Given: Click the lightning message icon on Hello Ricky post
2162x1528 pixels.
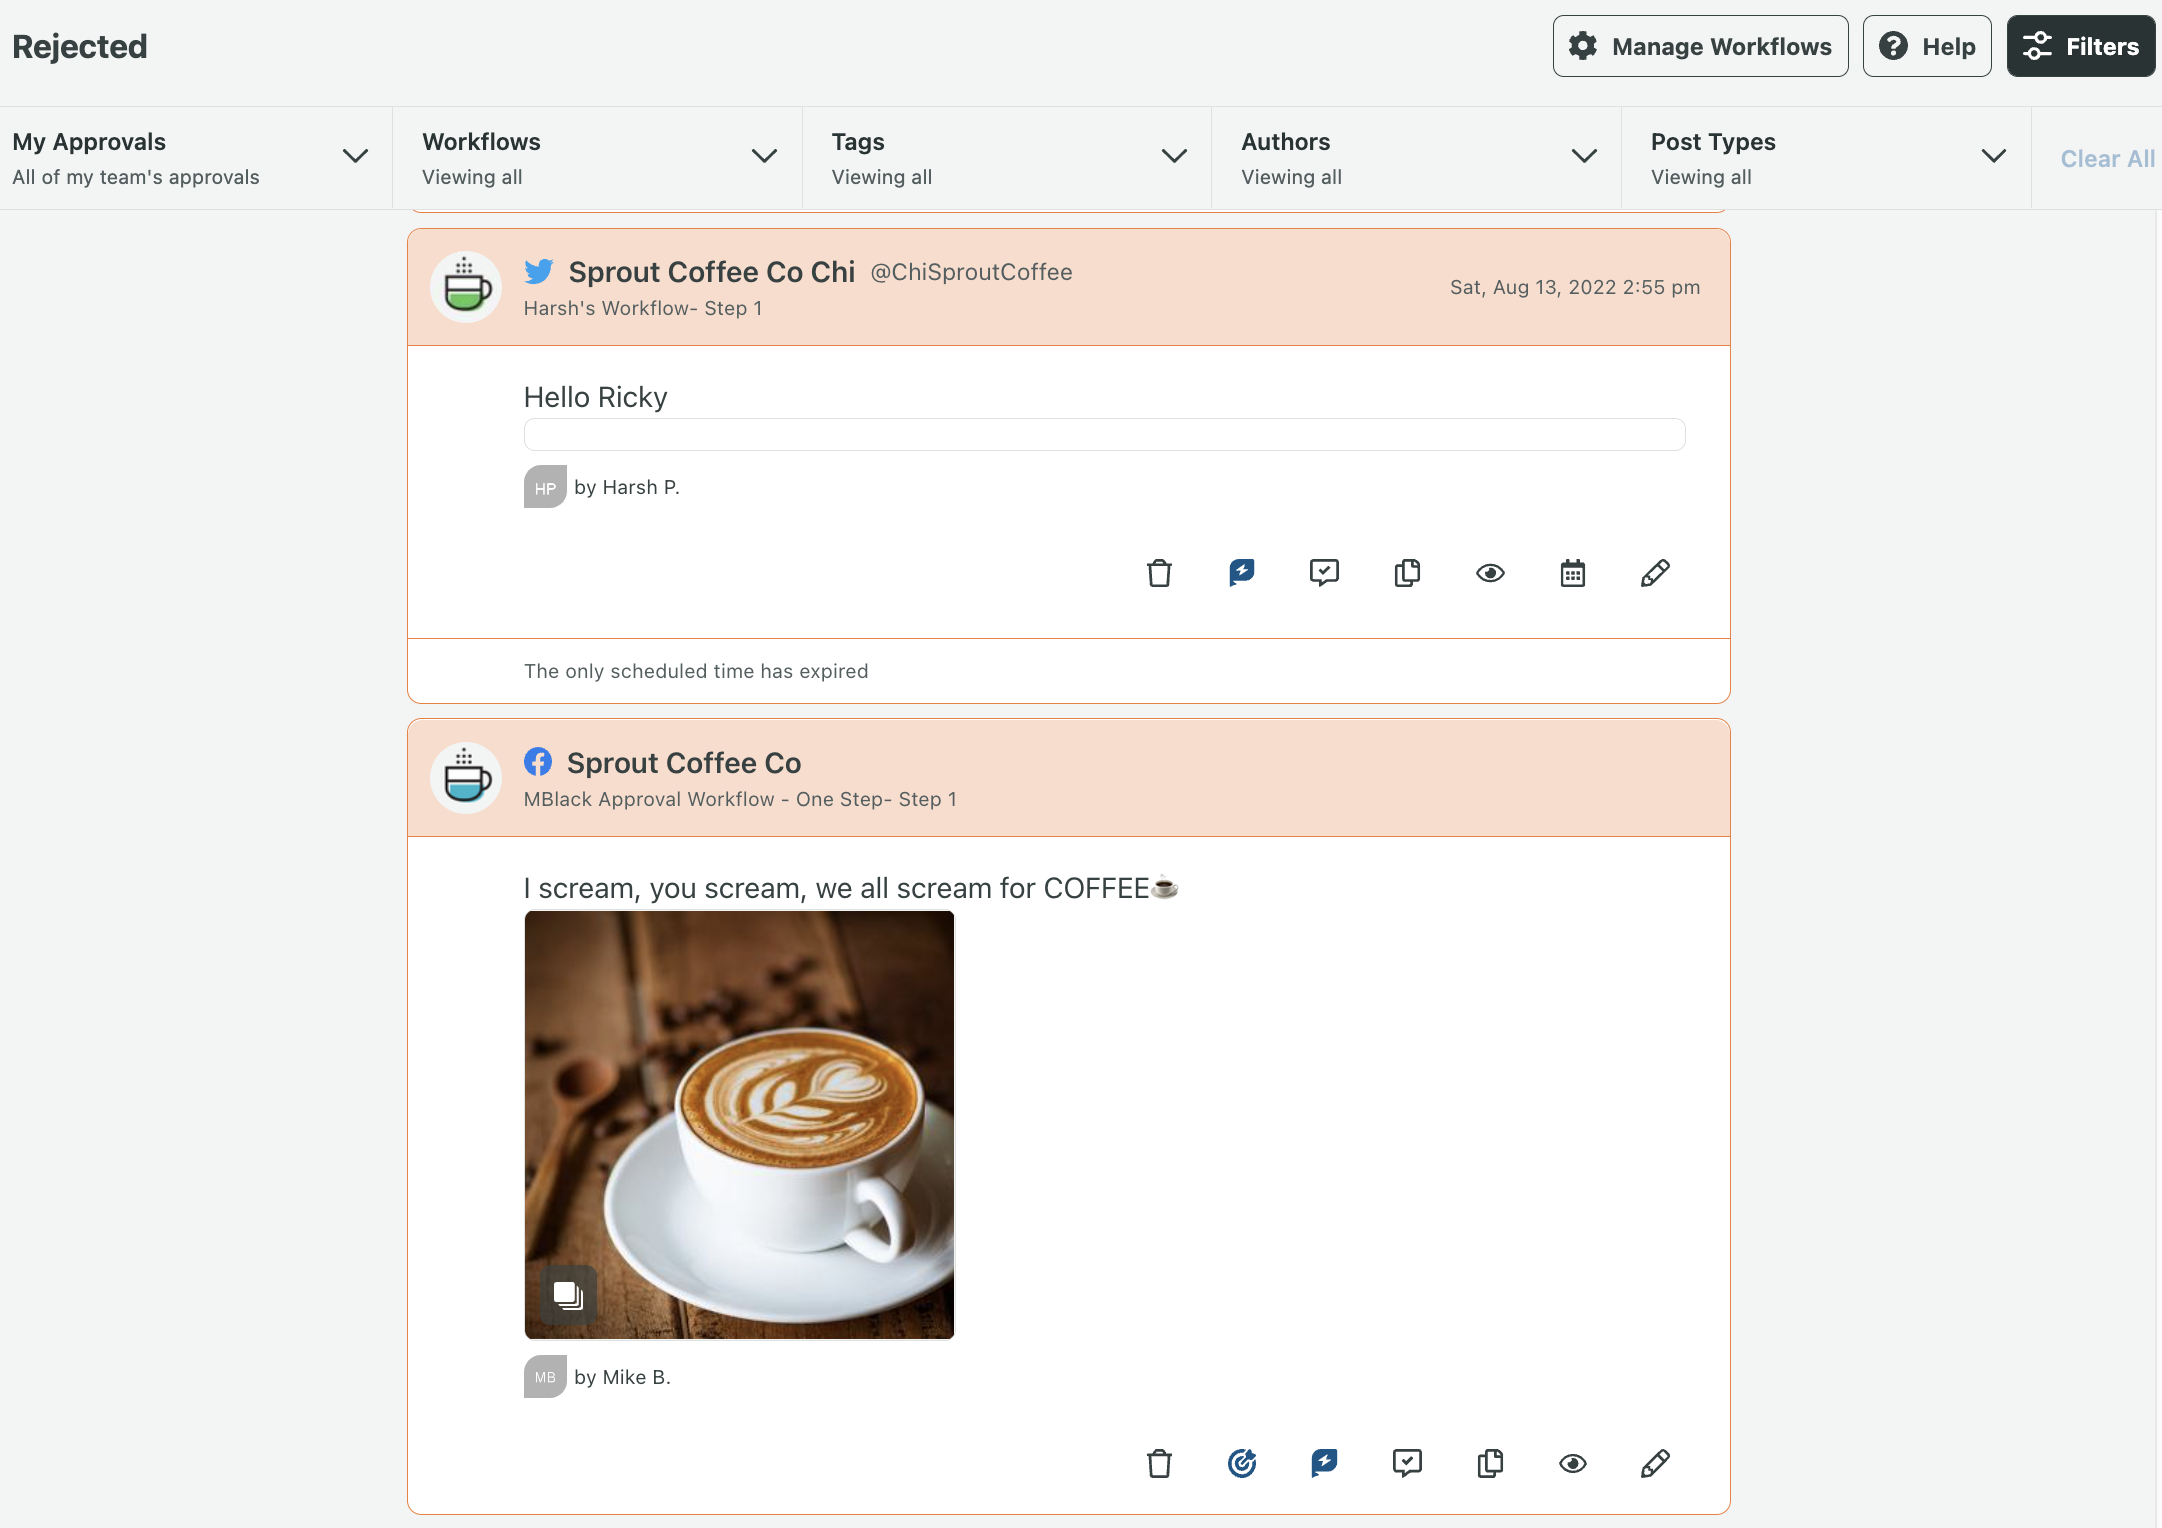Looking at the screenshot, I should pos(1242,573).
